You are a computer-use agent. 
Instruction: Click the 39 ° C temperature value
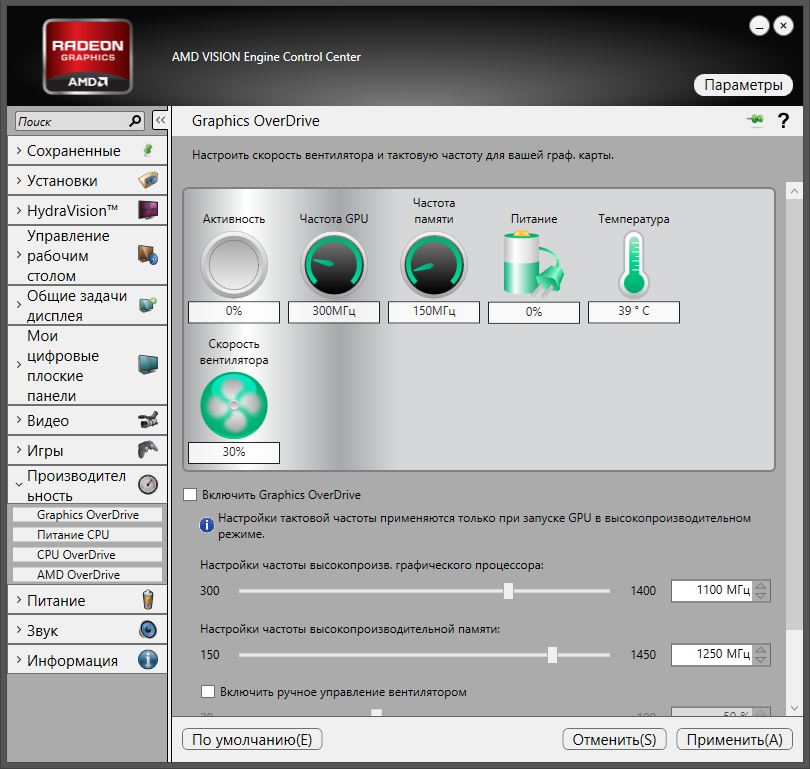click(634, 311)
